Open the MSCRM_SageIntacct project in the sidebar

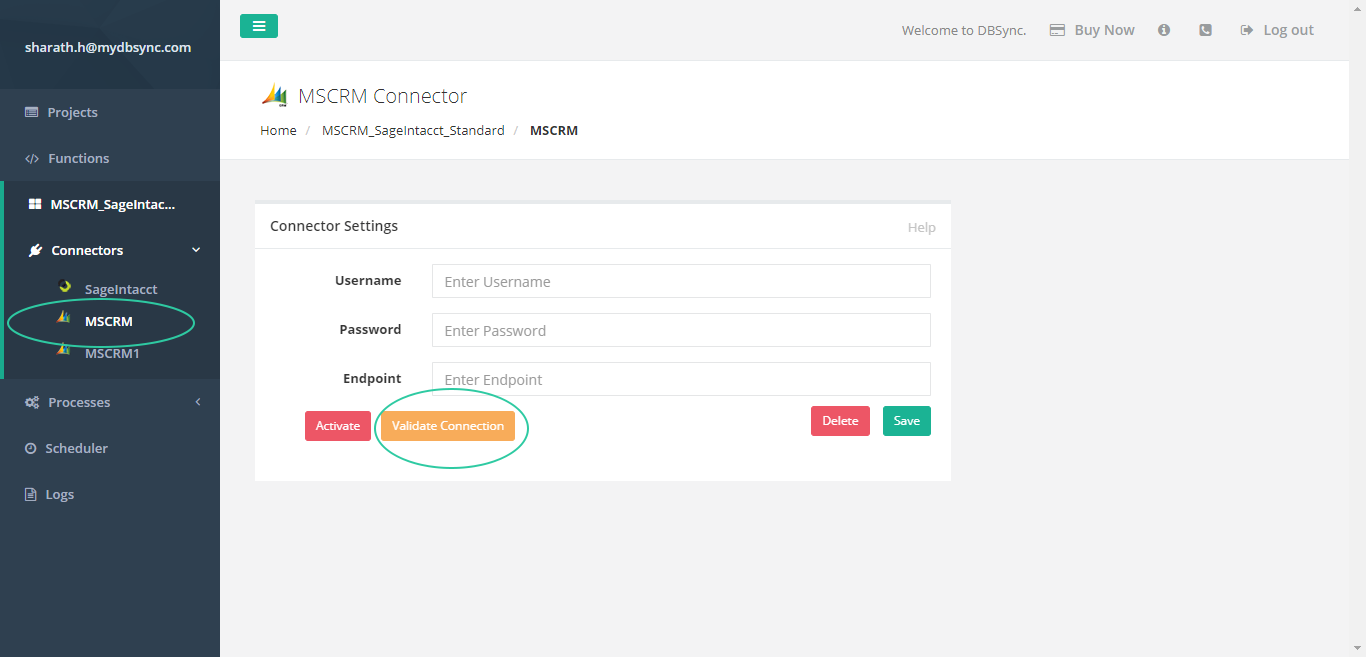tap(112, 204)
